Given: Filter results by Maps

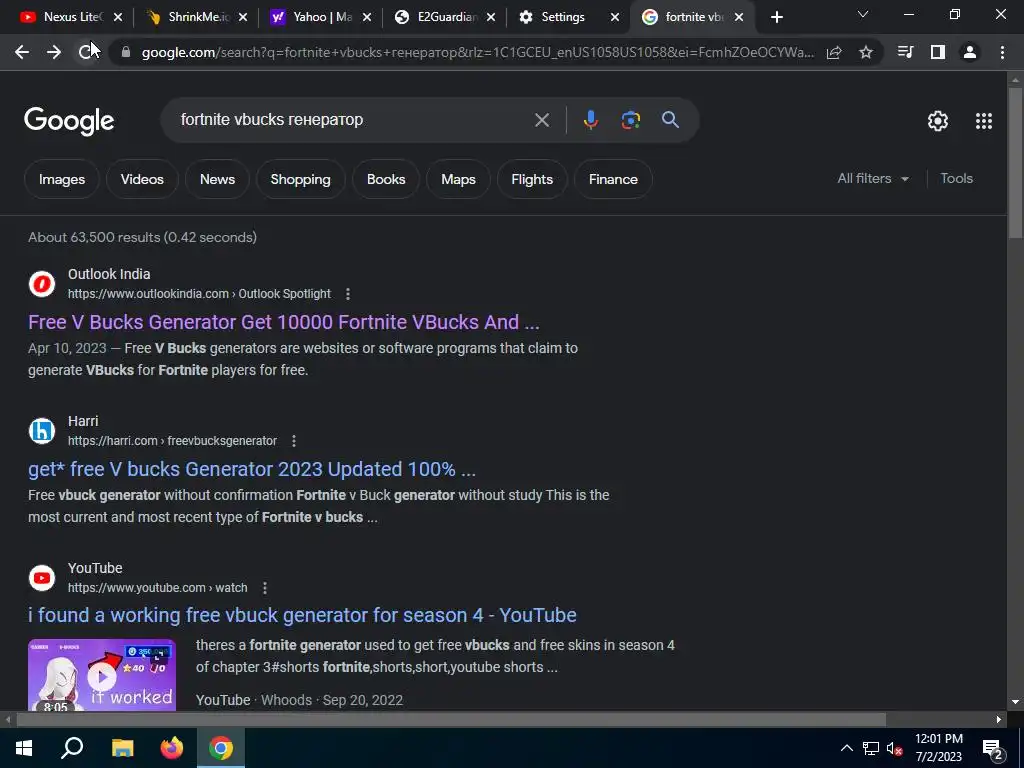Looking at the screenshot, I should click(x=458, y=179).
